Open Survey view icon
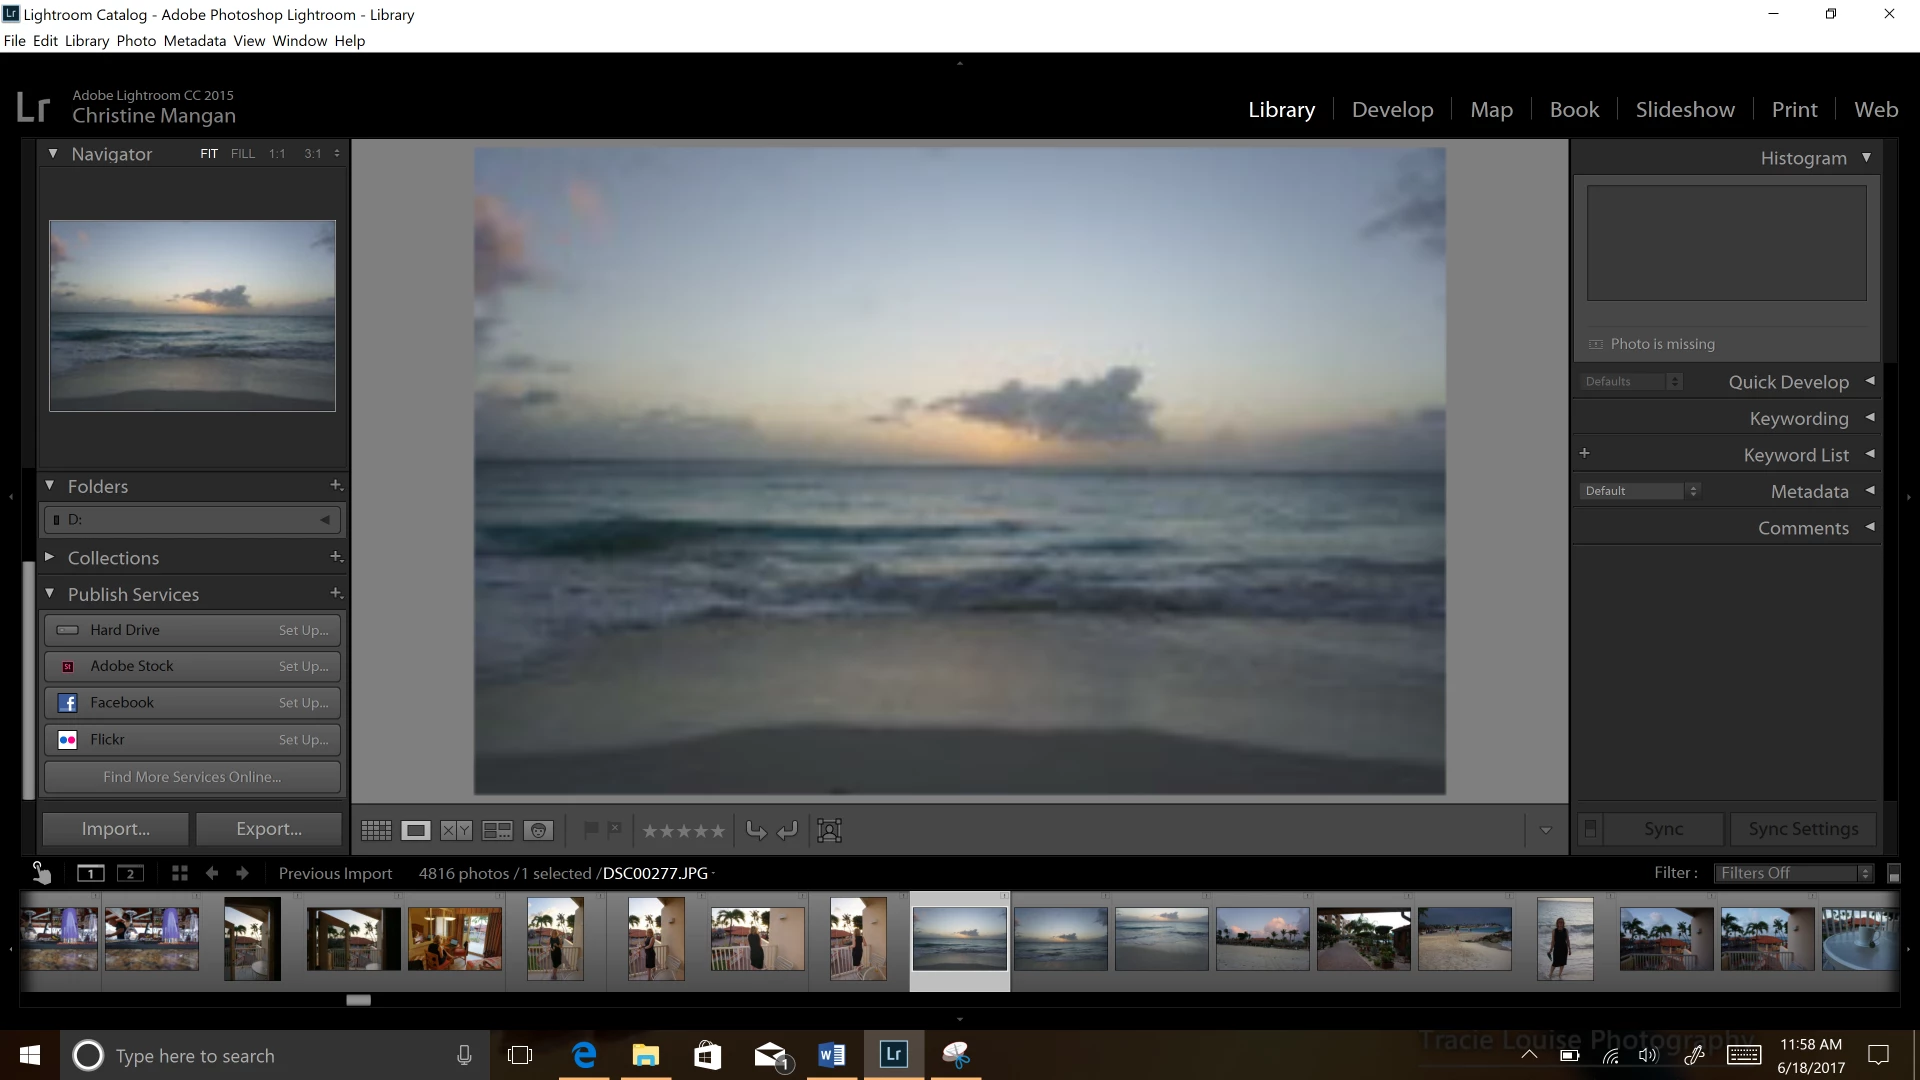Image resolution: width=1920 pixels, height=1080 pixels. coord(497,830)
